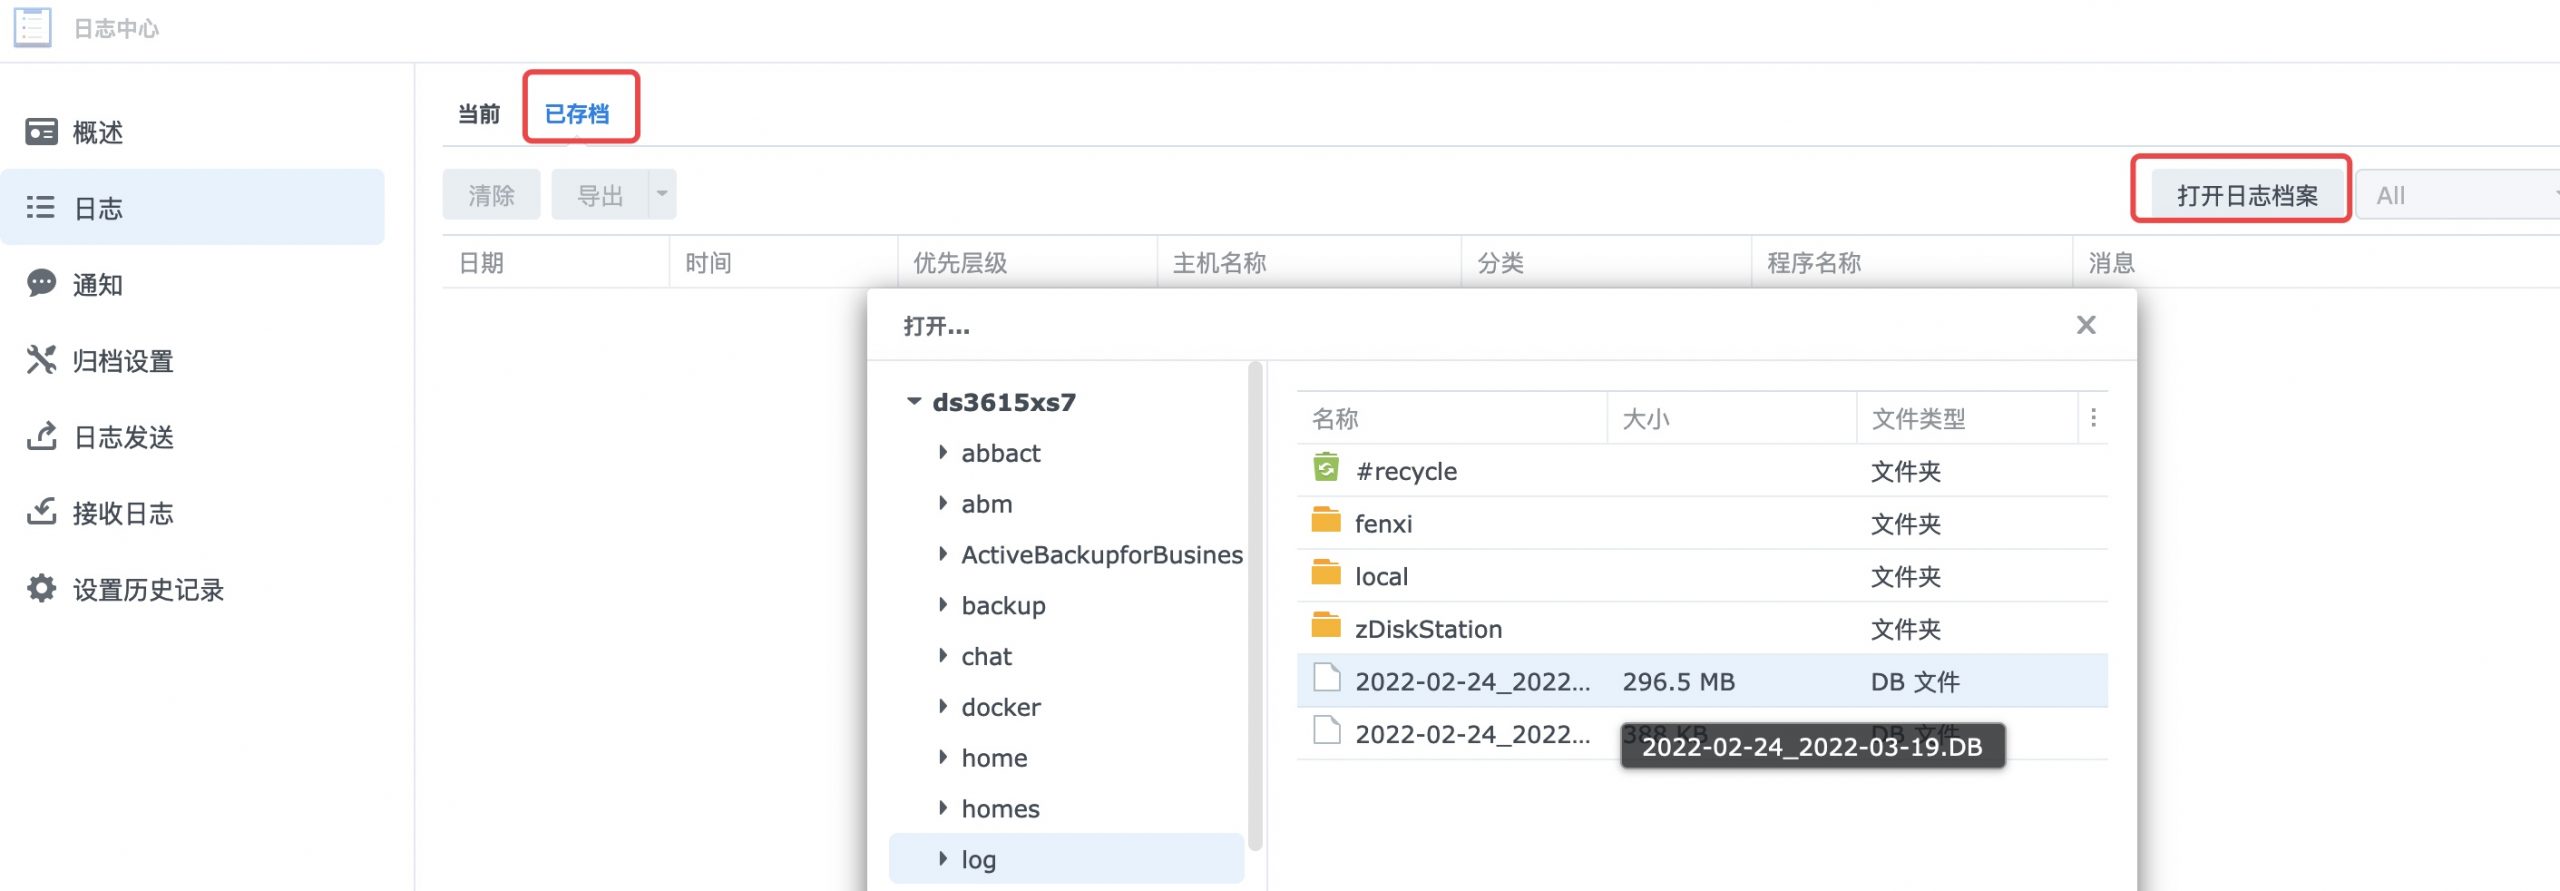Click the 导出 button
The width and height of the screenshot is (2560, 891).
coord(600,195)
